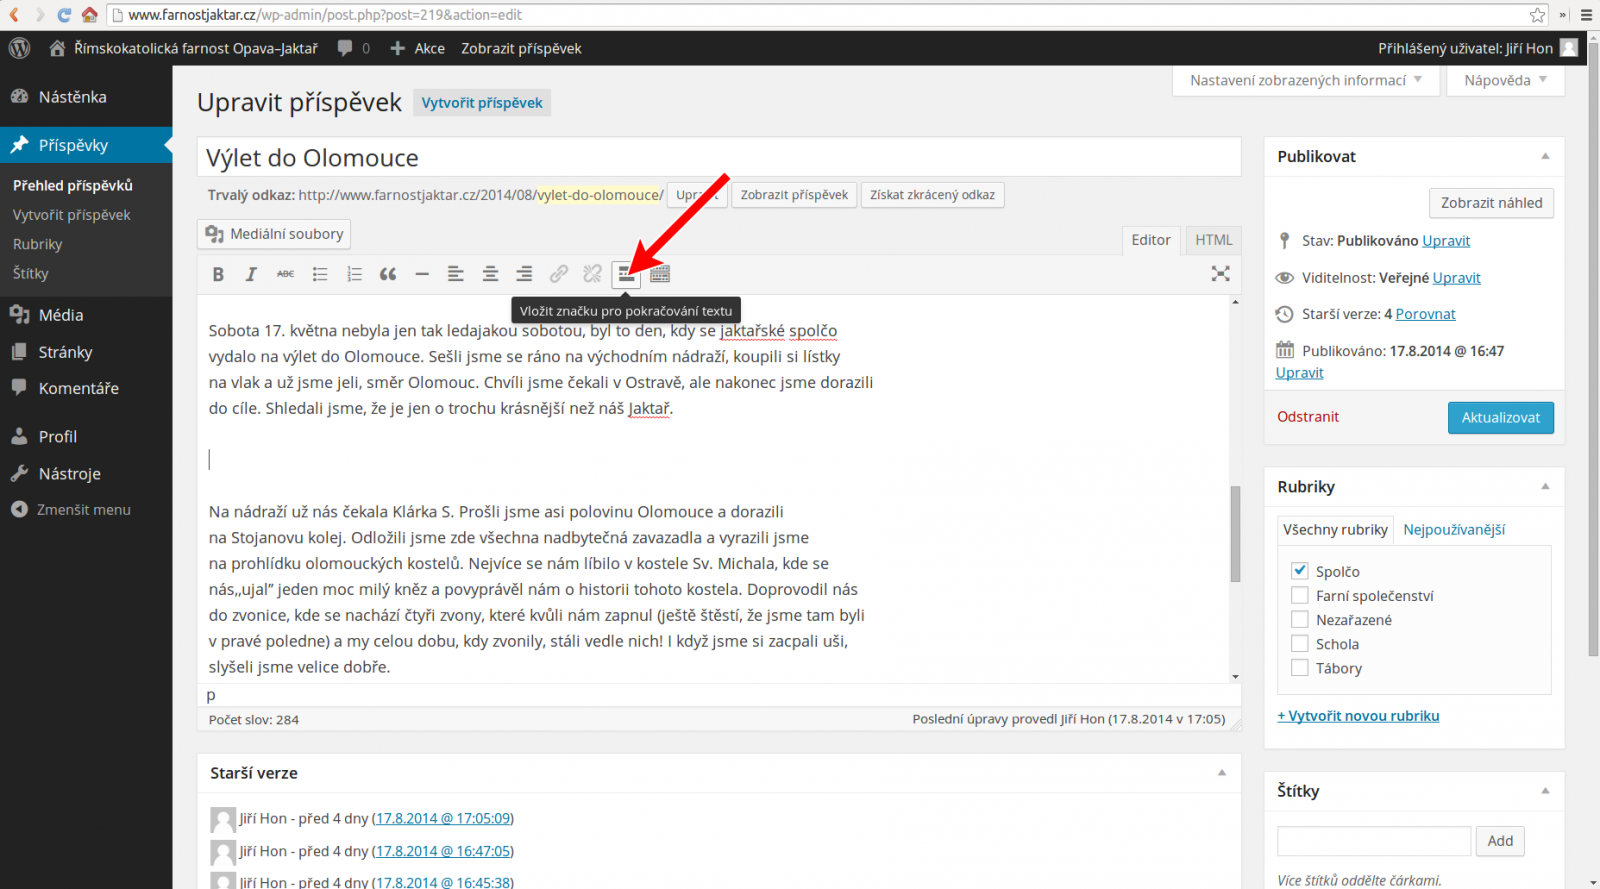
Task: Enter distraction-free fullscreen writing mode
Action: (x=1220, y=274)
